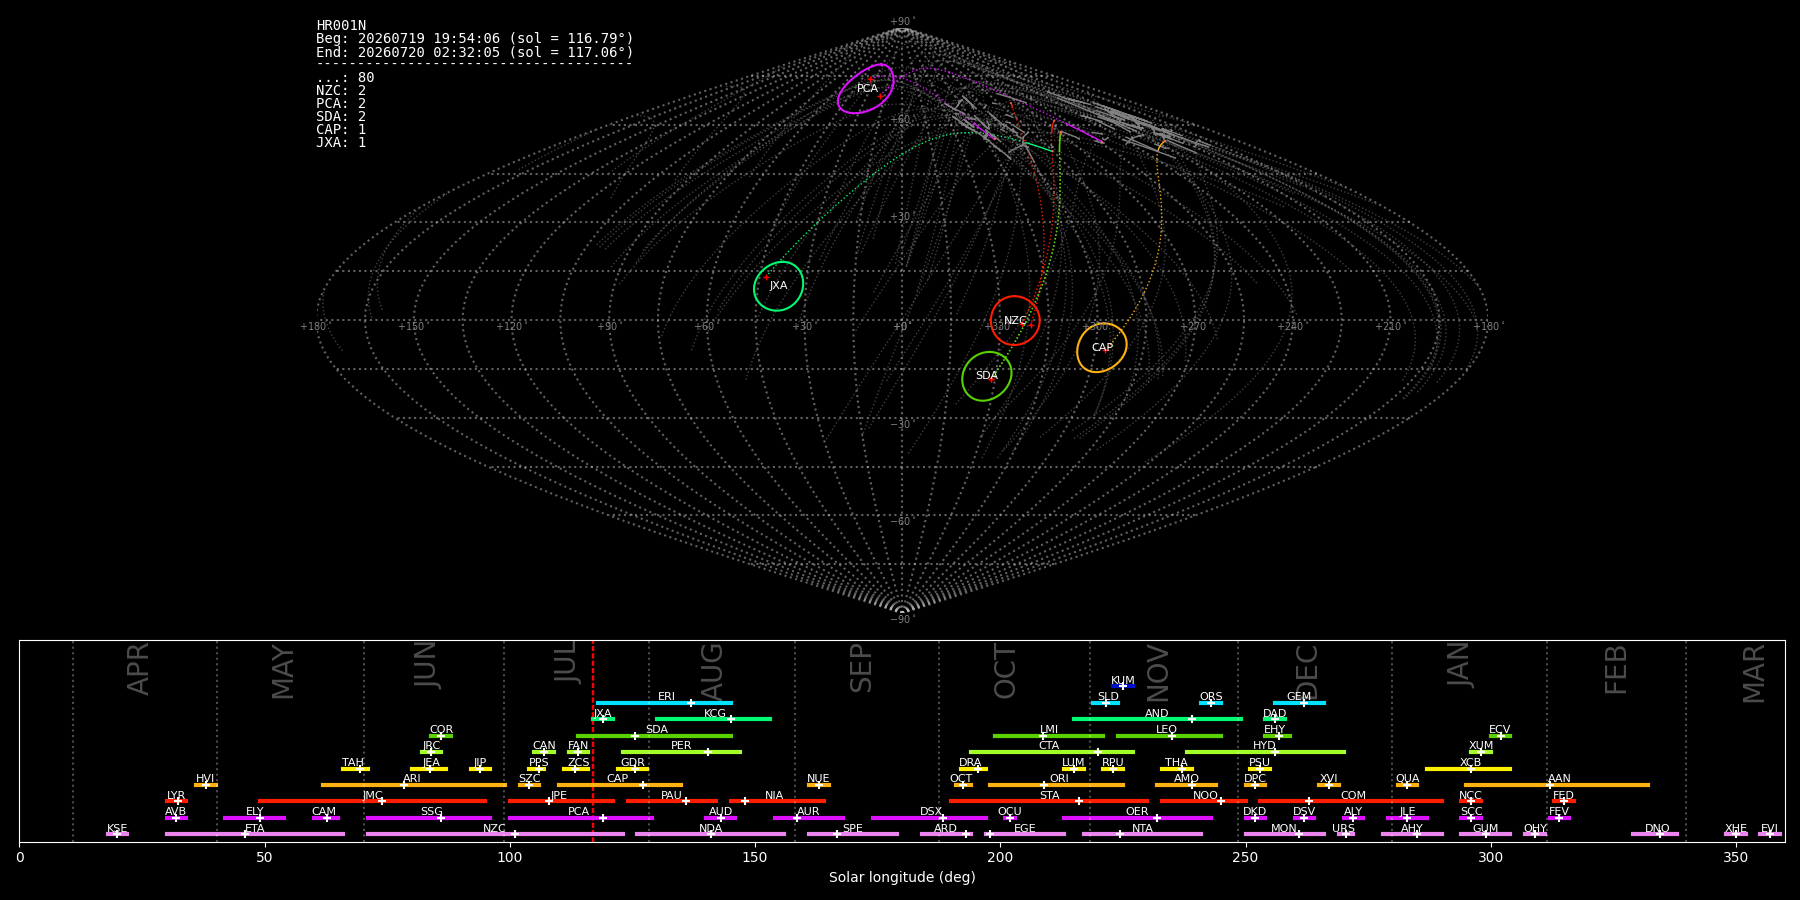Click the large AUG month label
This screenshot has height=900, width=1800.
click(x=711, y=671)
